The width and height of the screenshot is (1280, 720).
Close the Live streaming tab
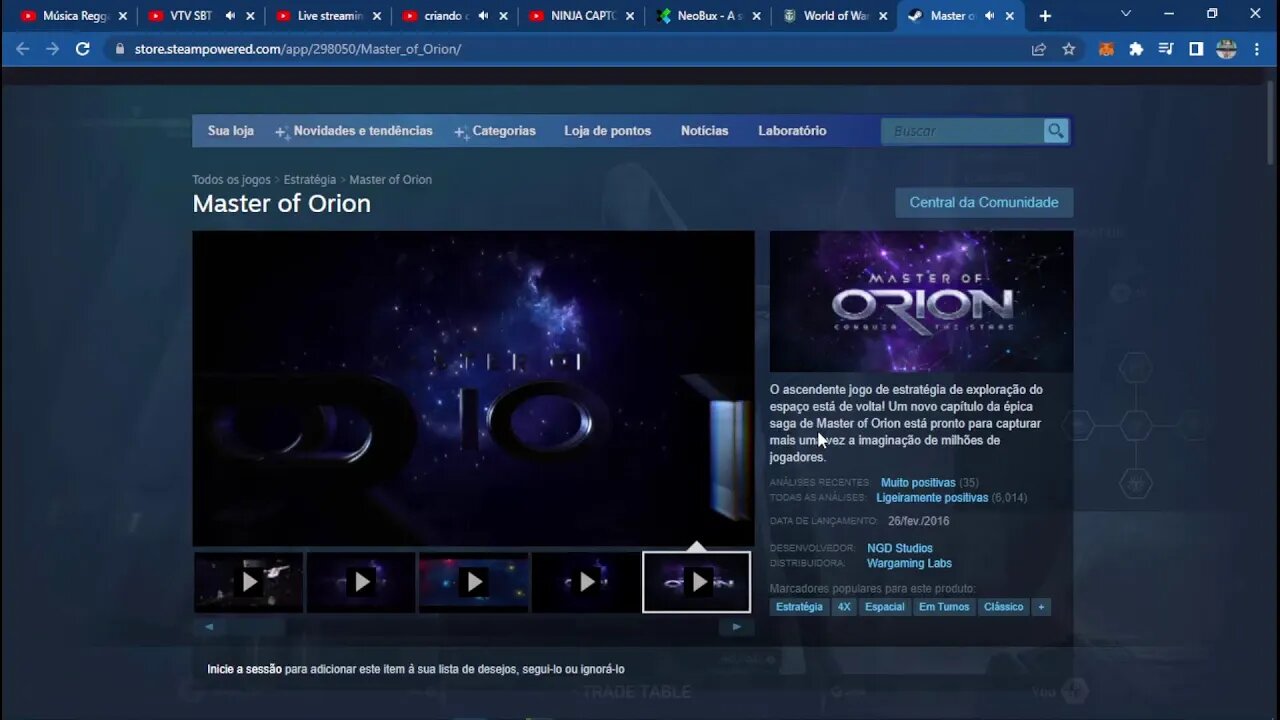377,16
